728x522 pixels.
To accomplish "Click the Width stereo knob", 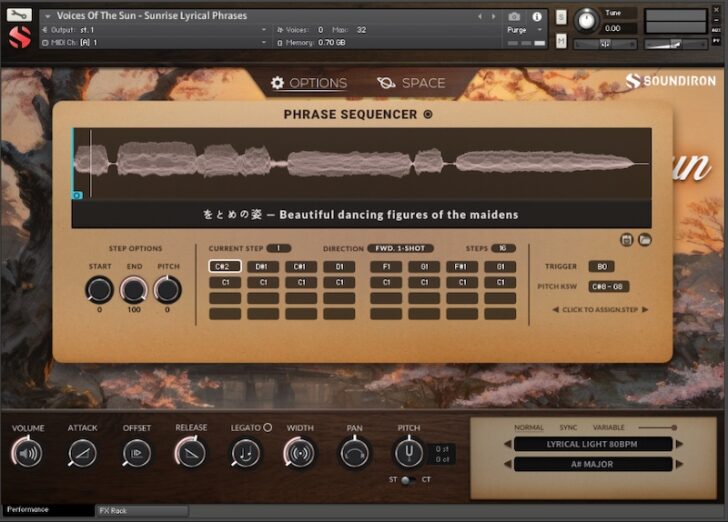I will coord(299,453).
